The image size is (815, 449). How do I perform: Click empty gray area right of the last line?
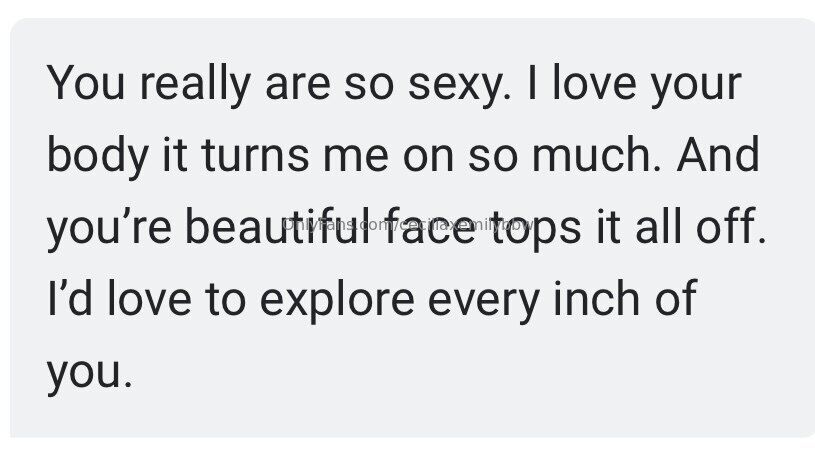pyautogui.click(x=450, y=372)
